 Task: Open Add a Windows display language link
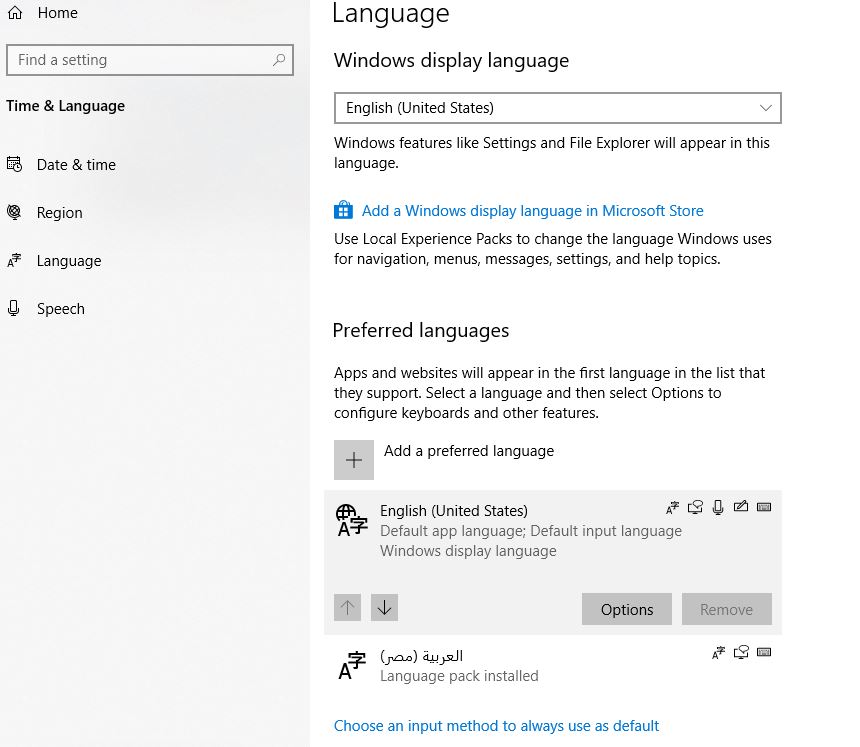(533, 211)
